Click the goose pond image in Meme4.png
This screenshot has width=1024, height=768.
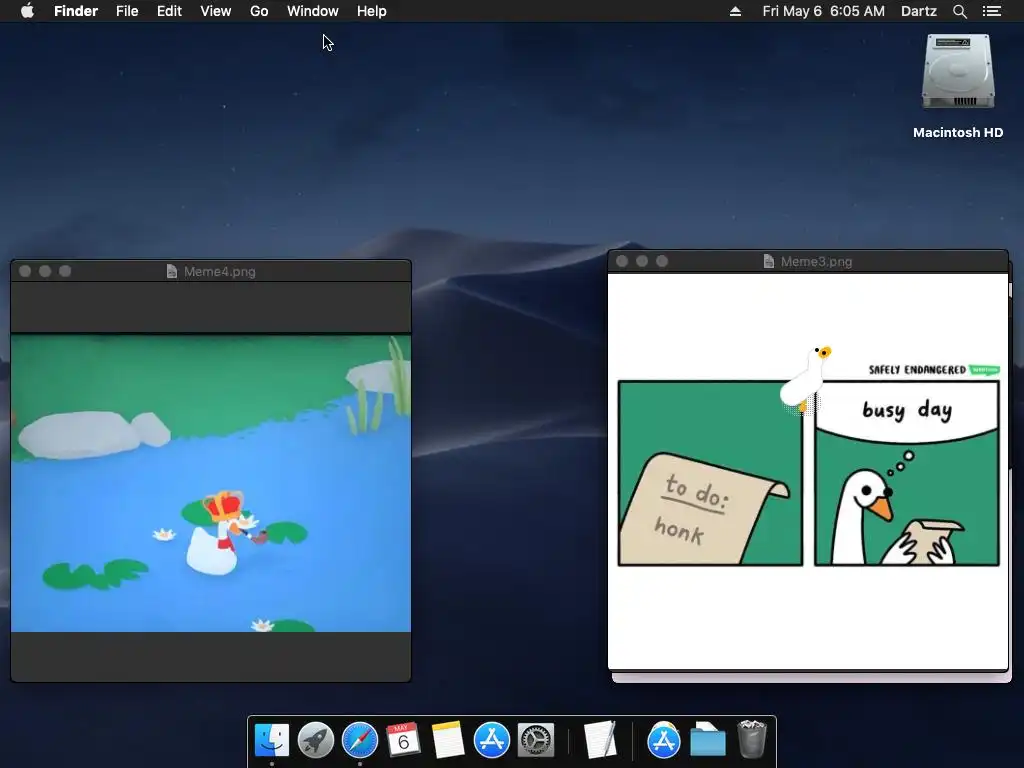coord(211,483)
